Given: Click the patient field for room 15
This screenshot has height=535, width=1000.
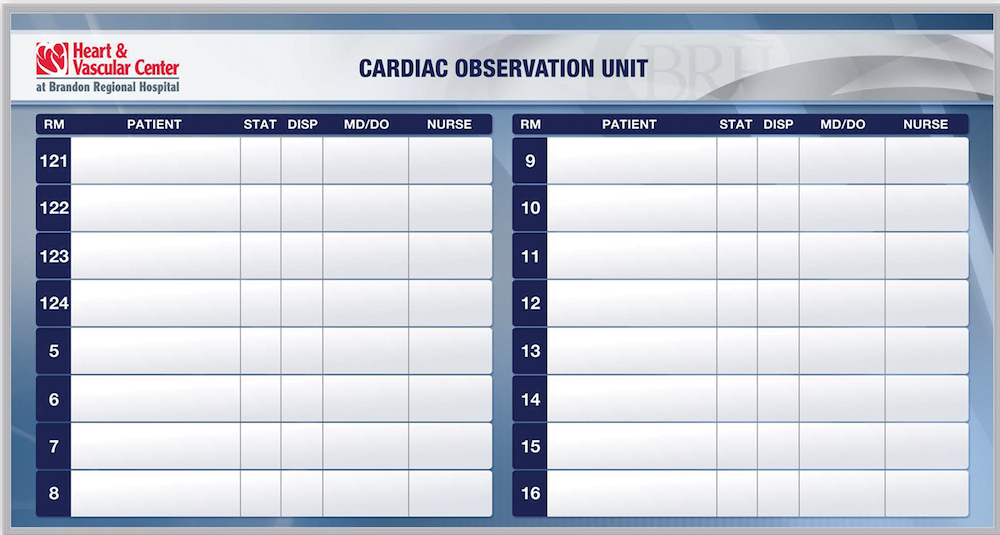Looking at the screenshot, I should [631, 446].
